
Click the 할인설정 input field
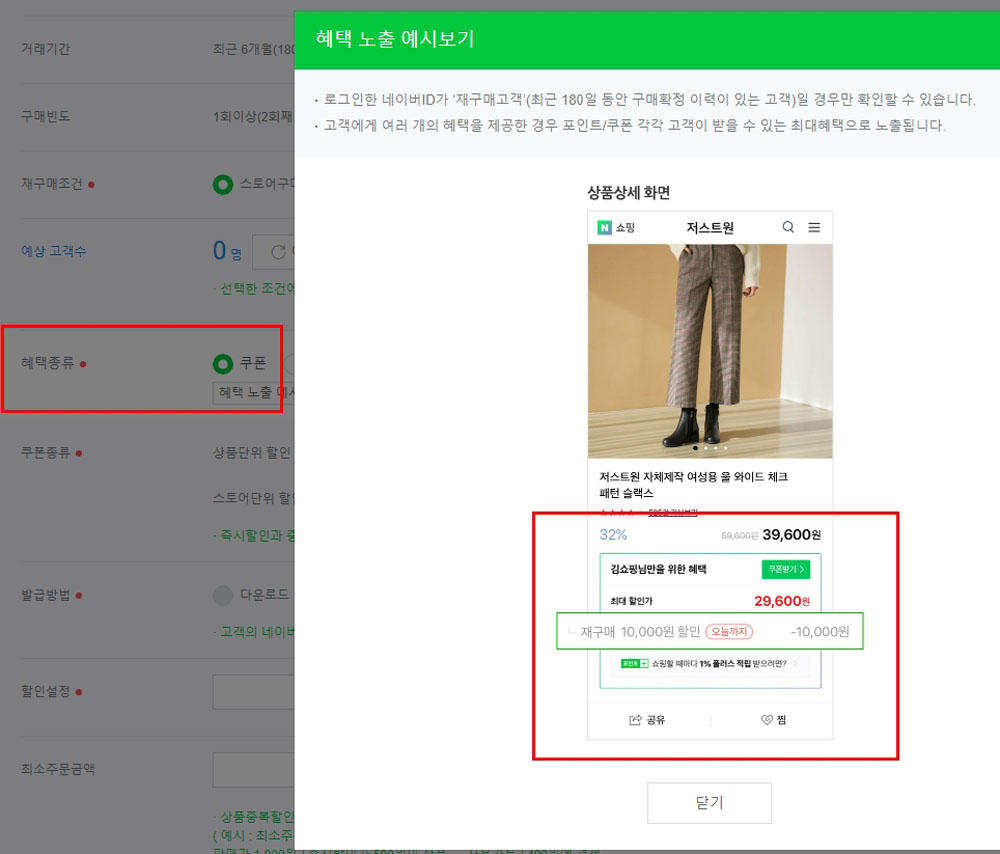(x=253, y=692)
